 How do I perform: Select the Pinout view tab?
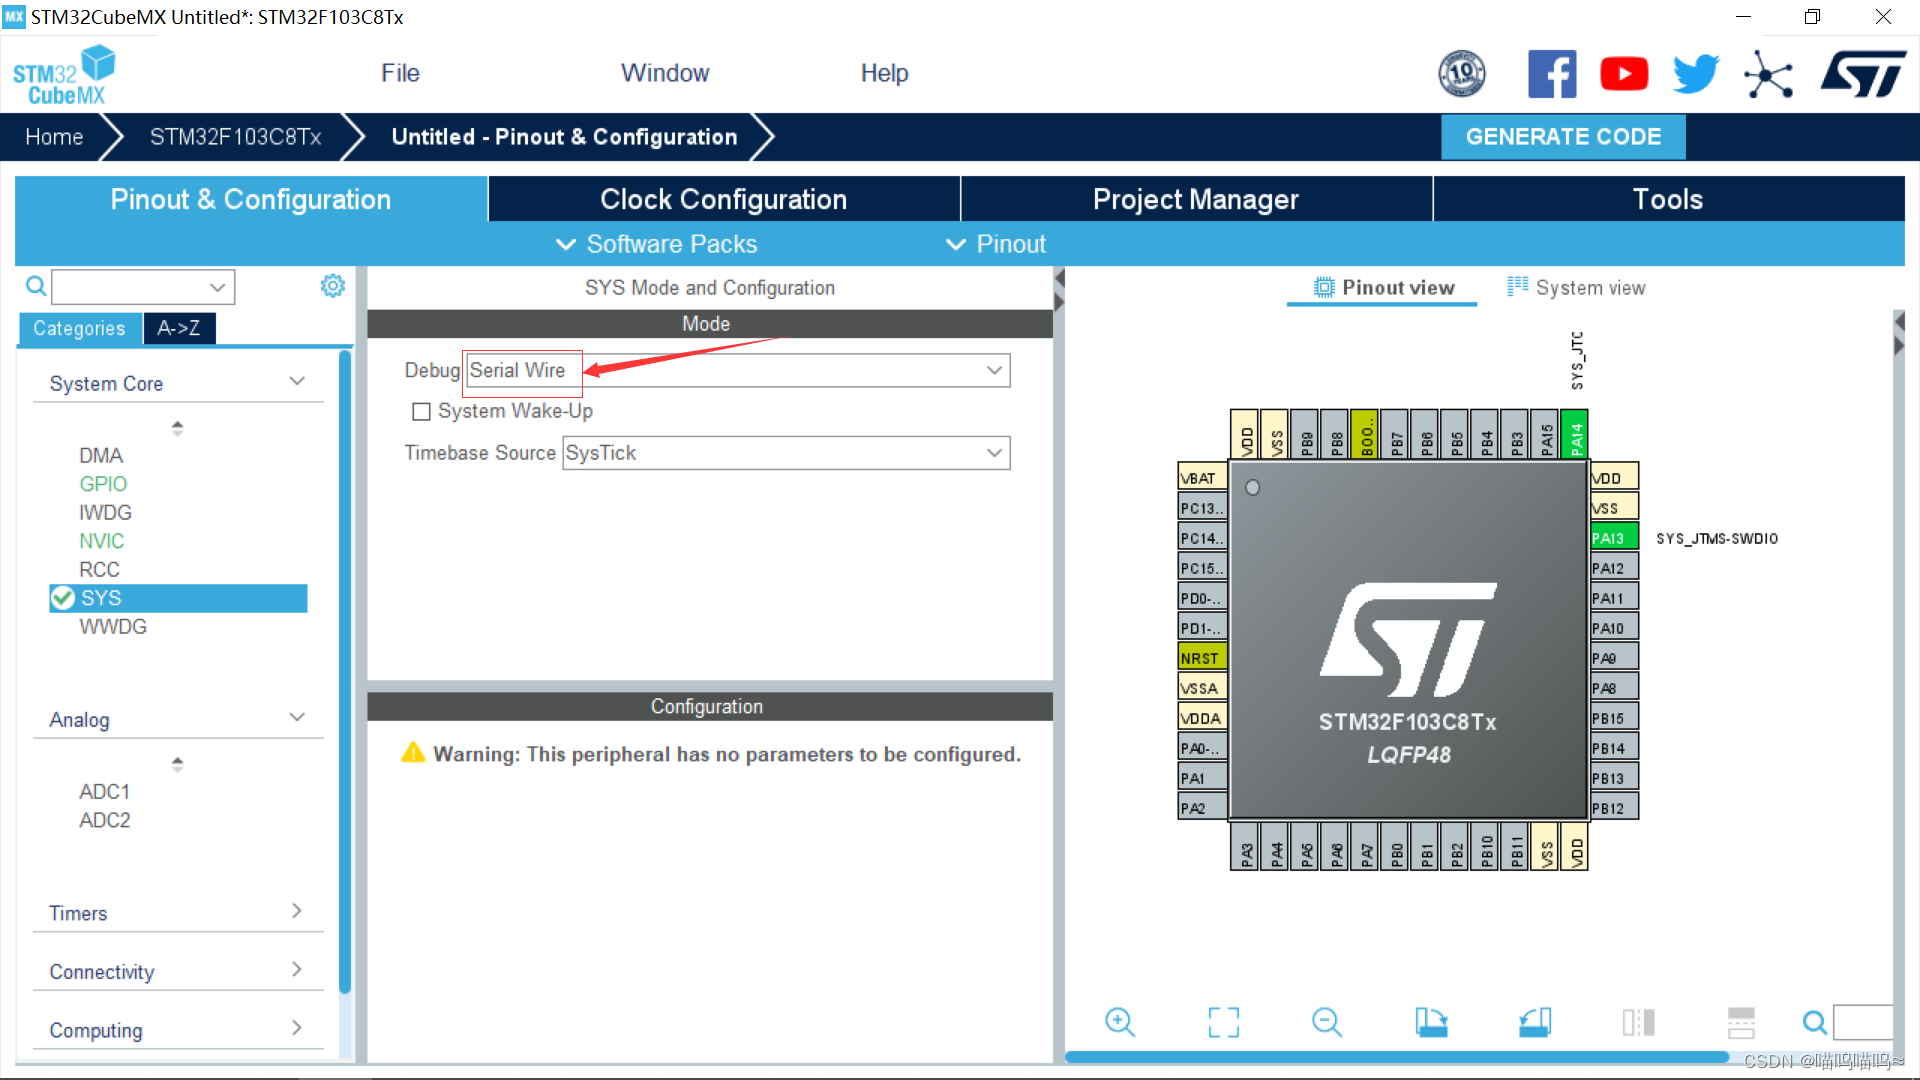1383,288
